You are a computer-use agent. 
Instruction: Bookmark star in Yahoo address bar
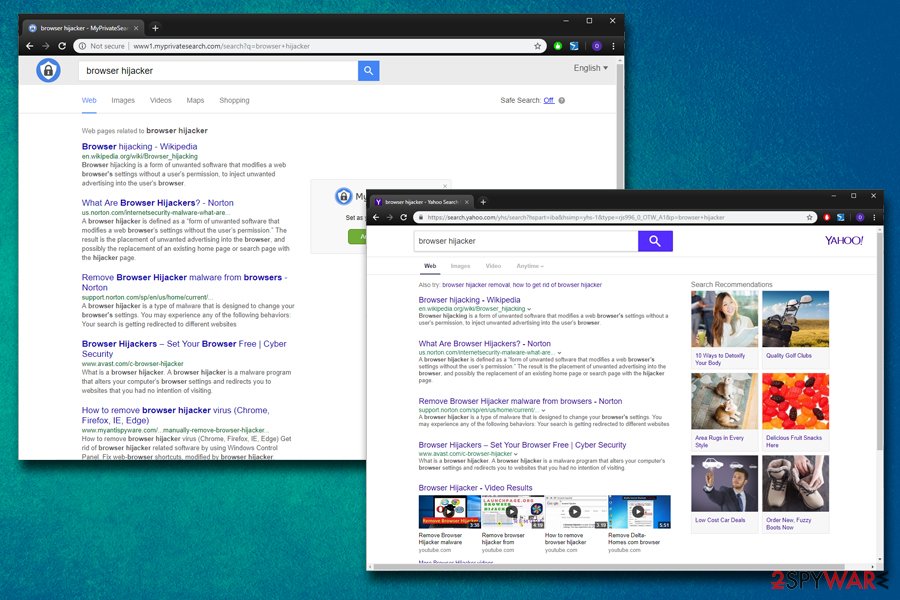click(809, 218)
